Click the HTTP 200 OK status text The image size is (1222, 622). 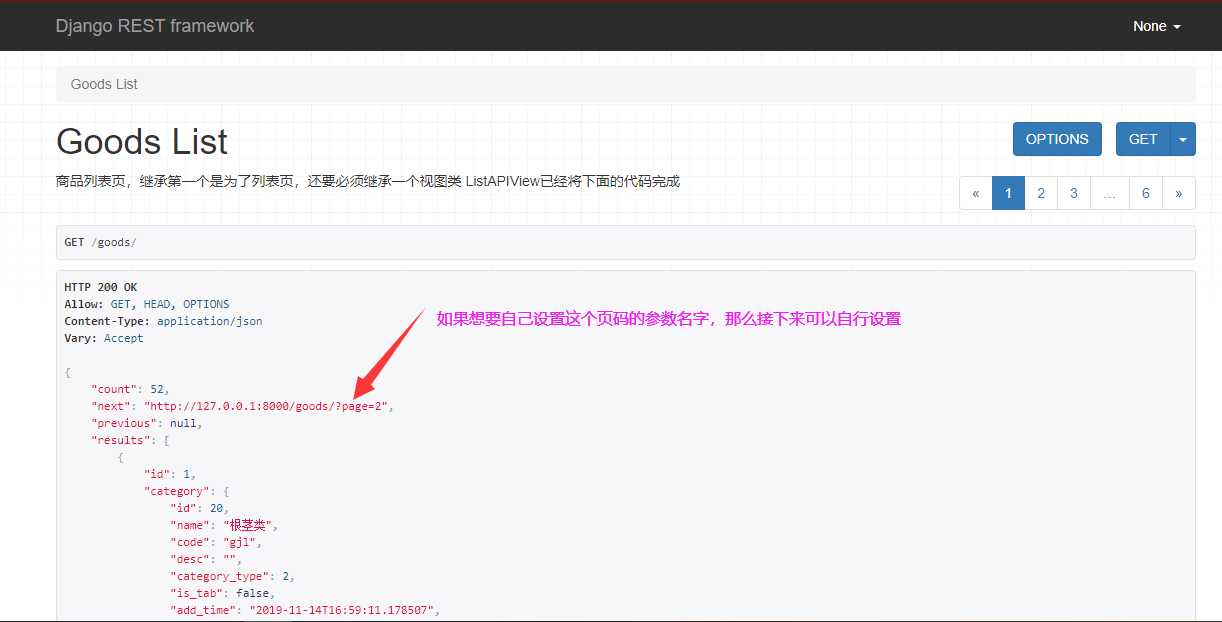[101, 287]
